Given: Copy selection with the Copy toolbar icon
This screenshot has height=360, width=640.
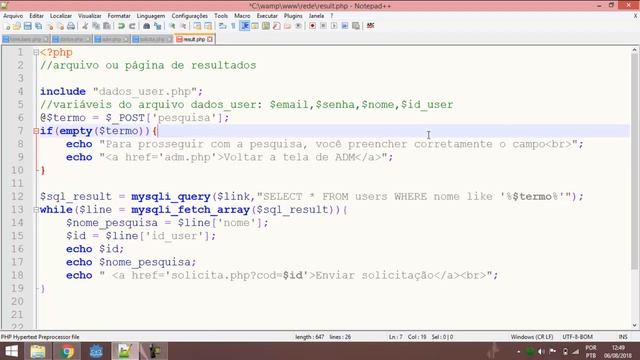Looking at the screenshot, I should pyautogui.click(x=96, y=26).
